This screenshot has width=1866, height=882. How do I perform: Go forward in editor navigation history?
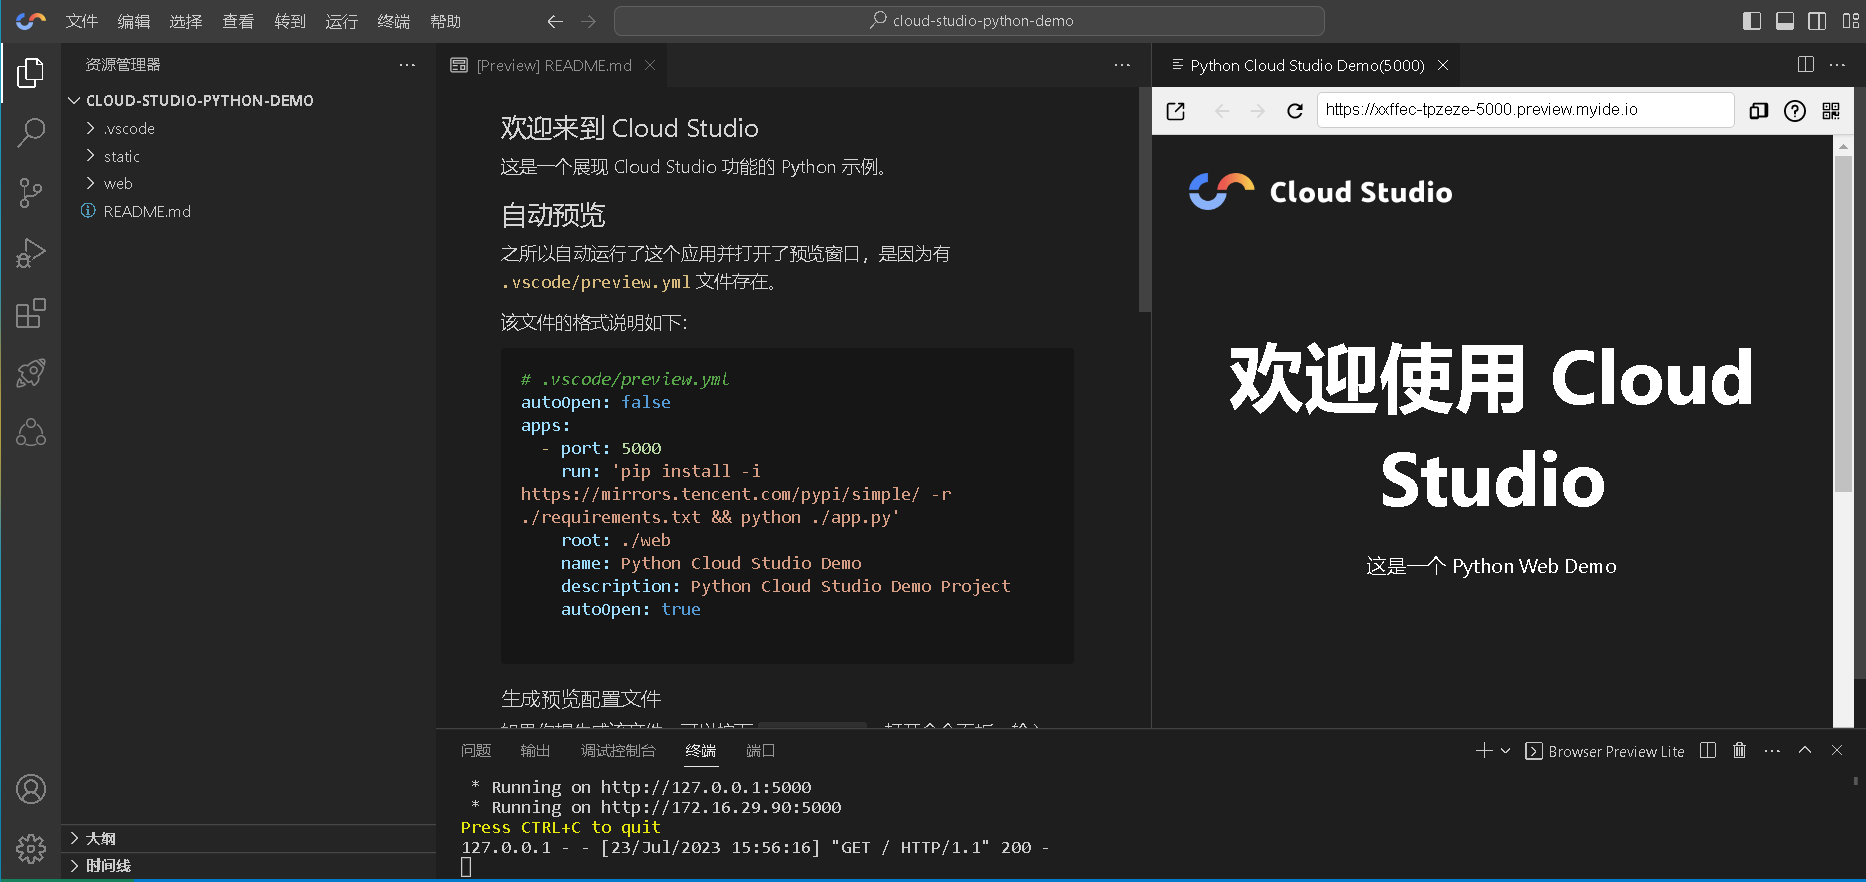pos(589,21)
